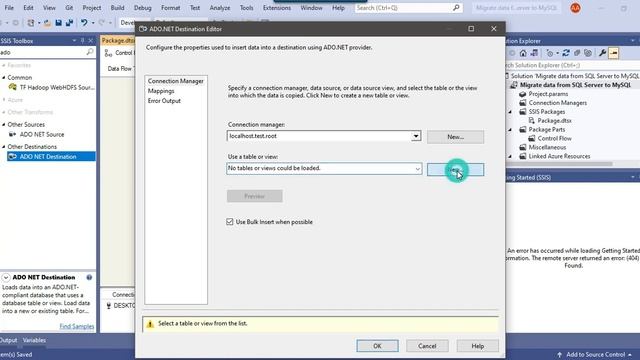Screen dimensions: 640x360
Task: Select ADO NET Destination in toolbox
Action: click(x=51, y=157)
